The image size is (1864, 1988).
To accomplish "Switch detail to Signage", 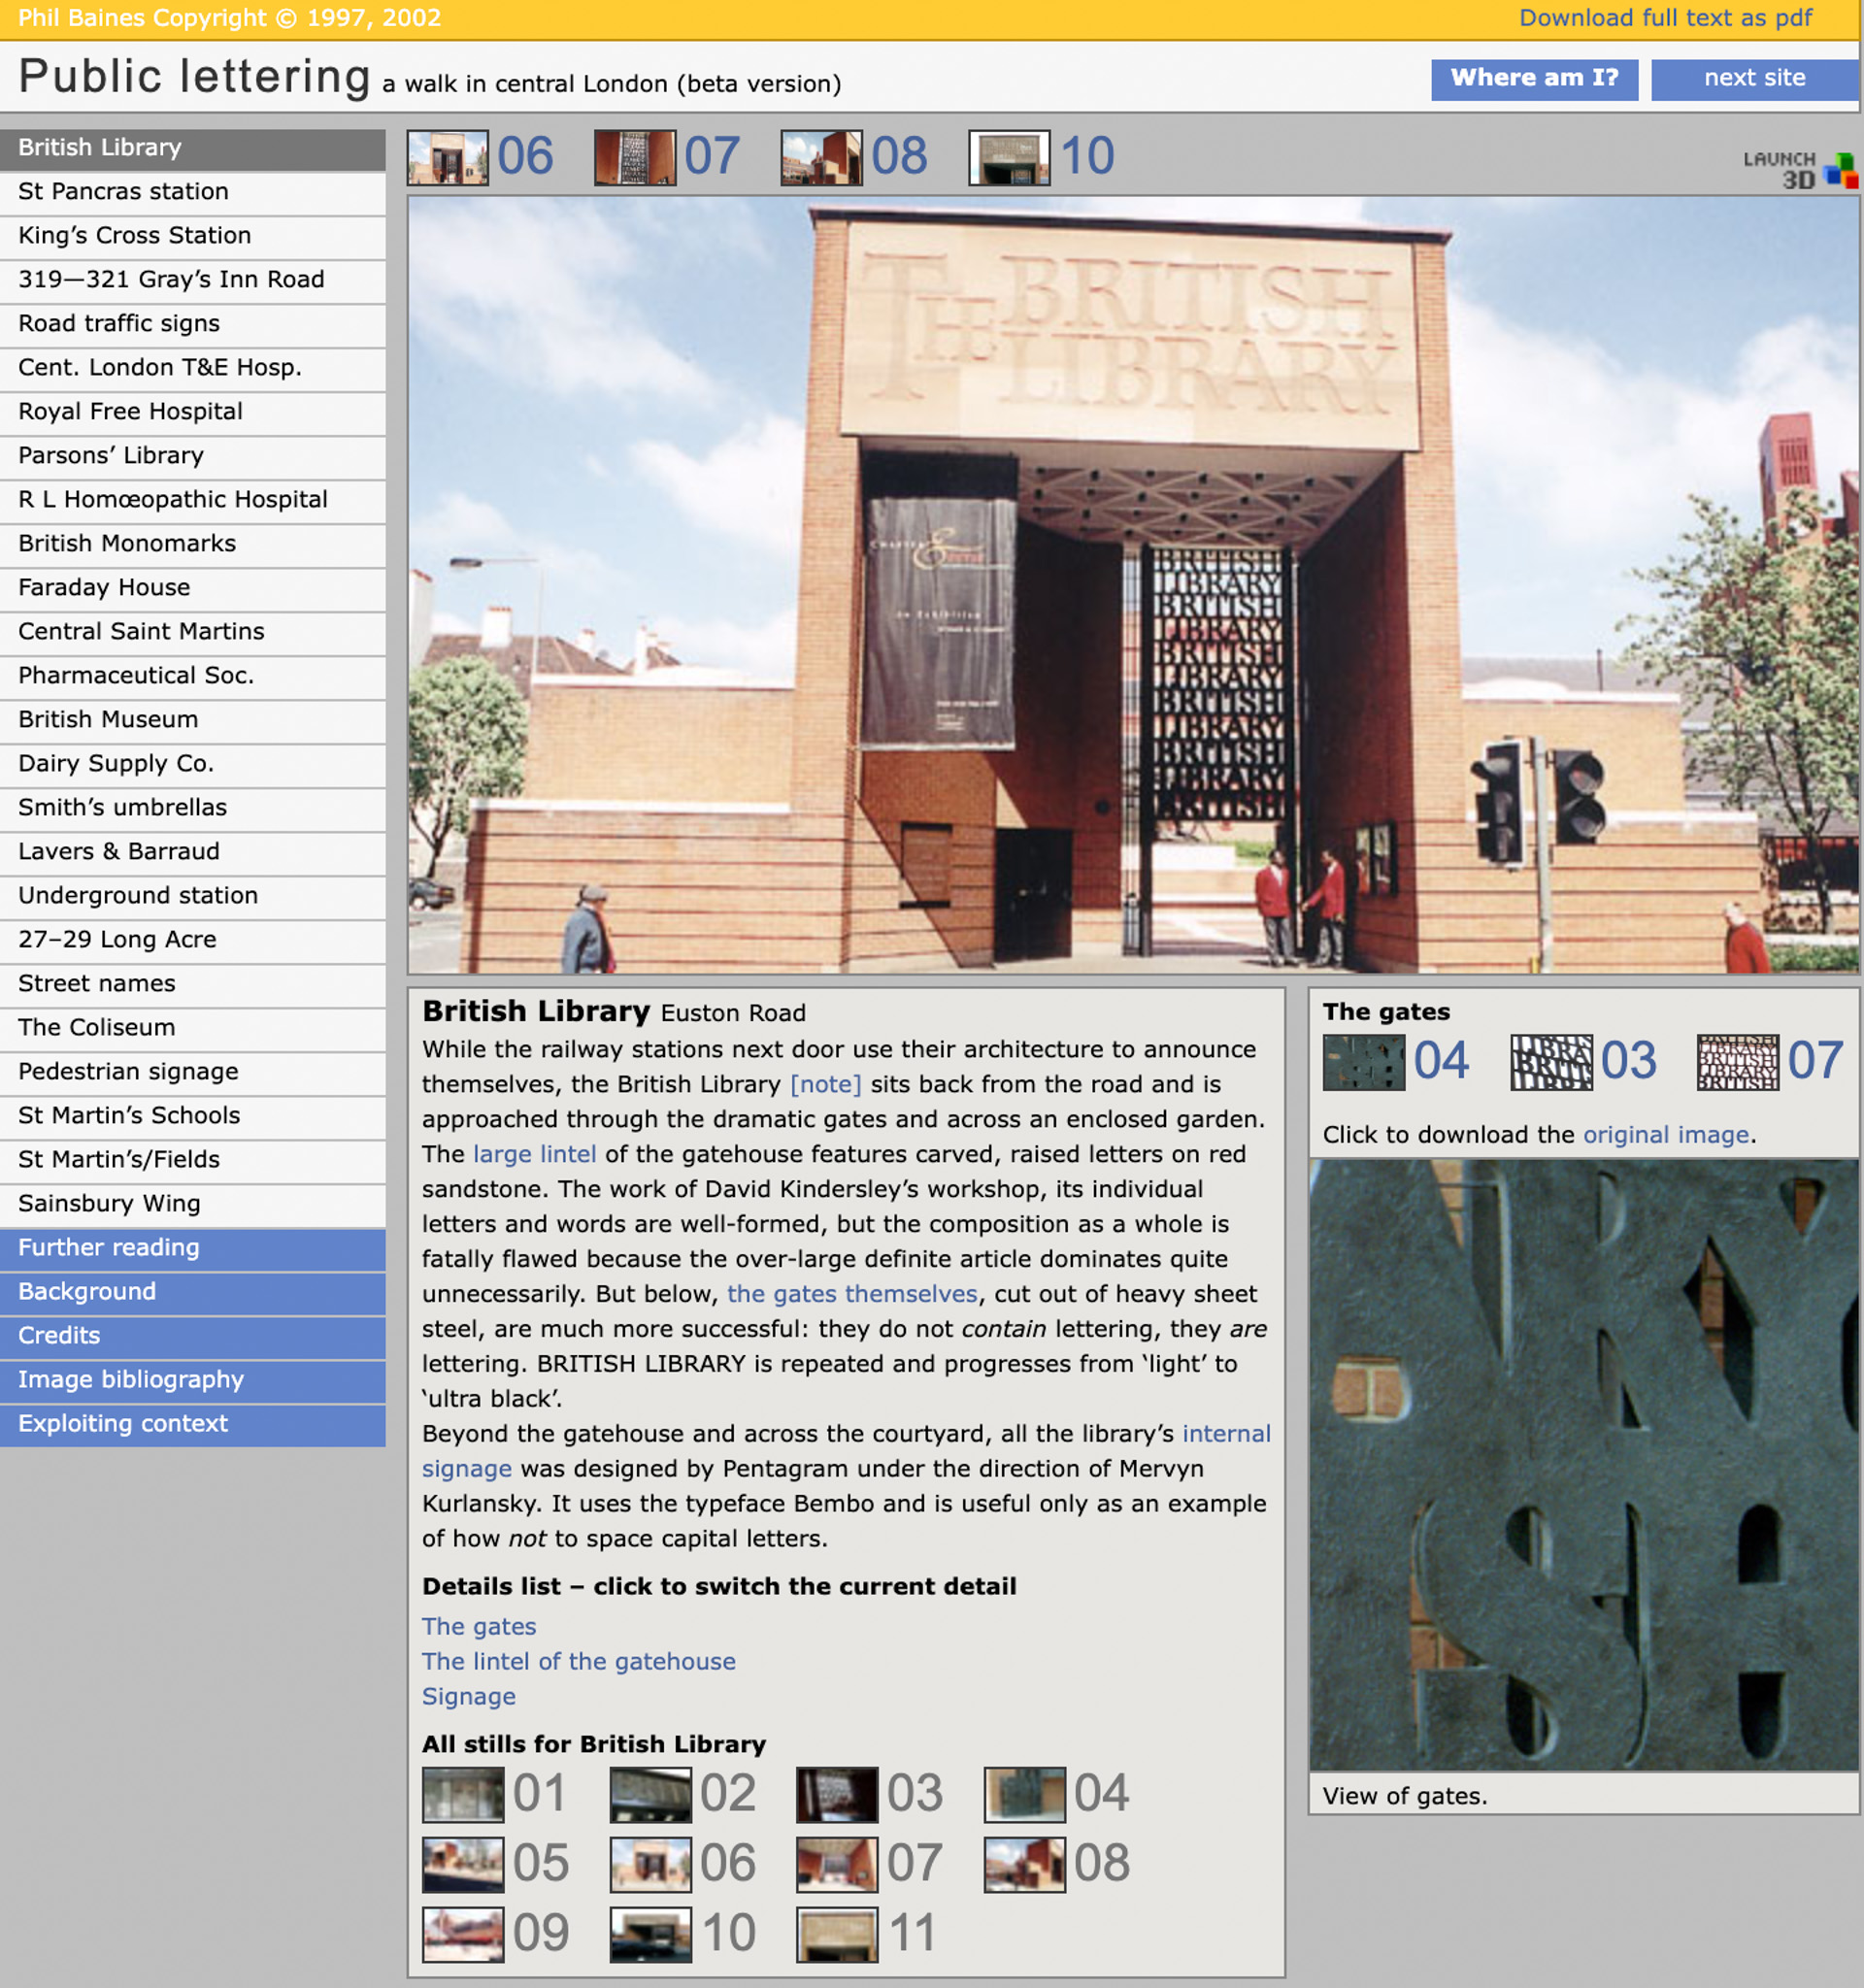I will [x=469, y=1697].
